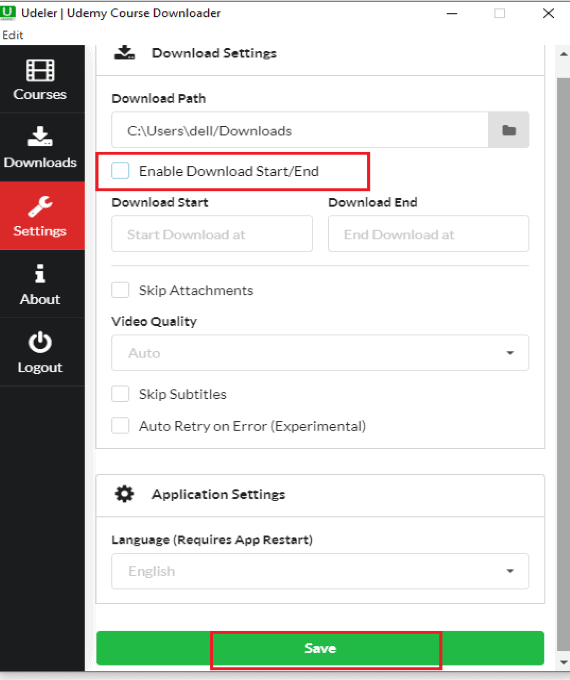Viewport: 570px width, 680px height.
Task: Click the Download Settings header icon
Action: (124, 52)
